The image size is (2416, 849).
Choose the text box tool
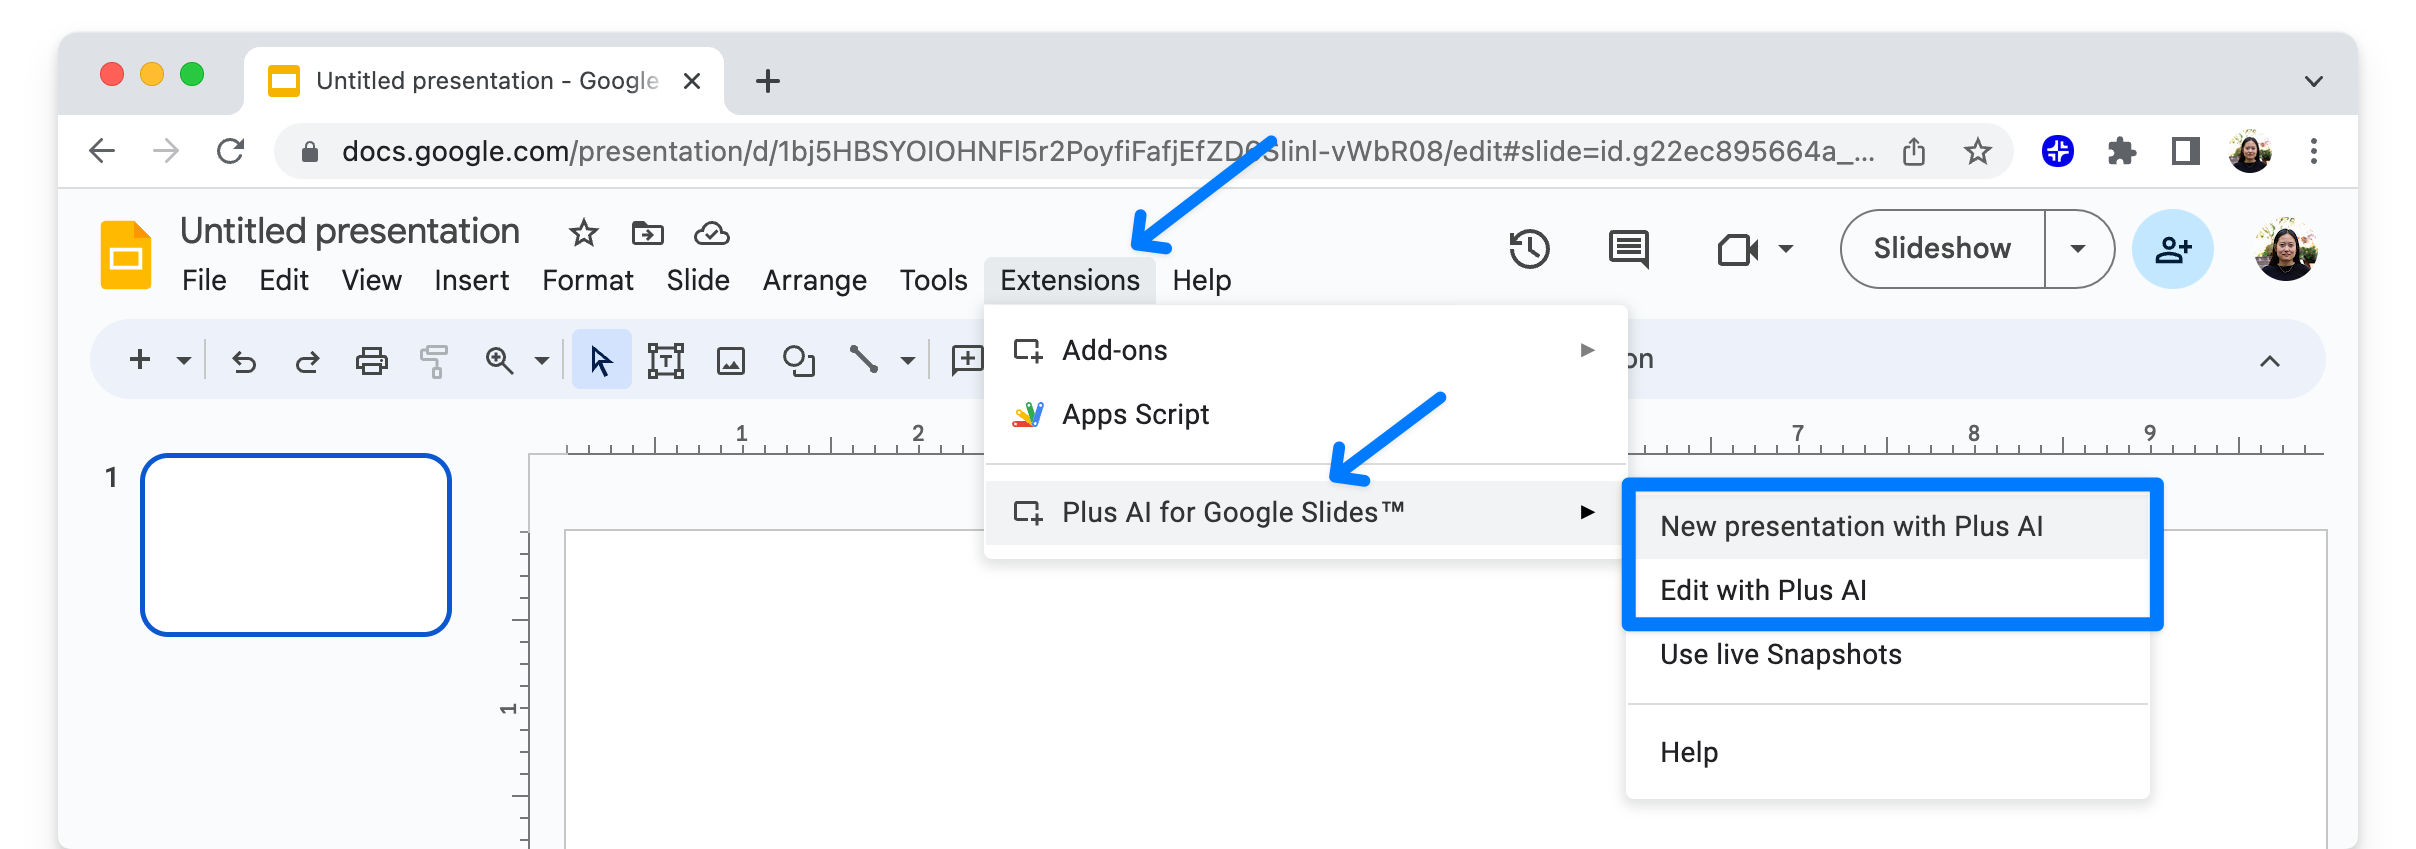665,360
